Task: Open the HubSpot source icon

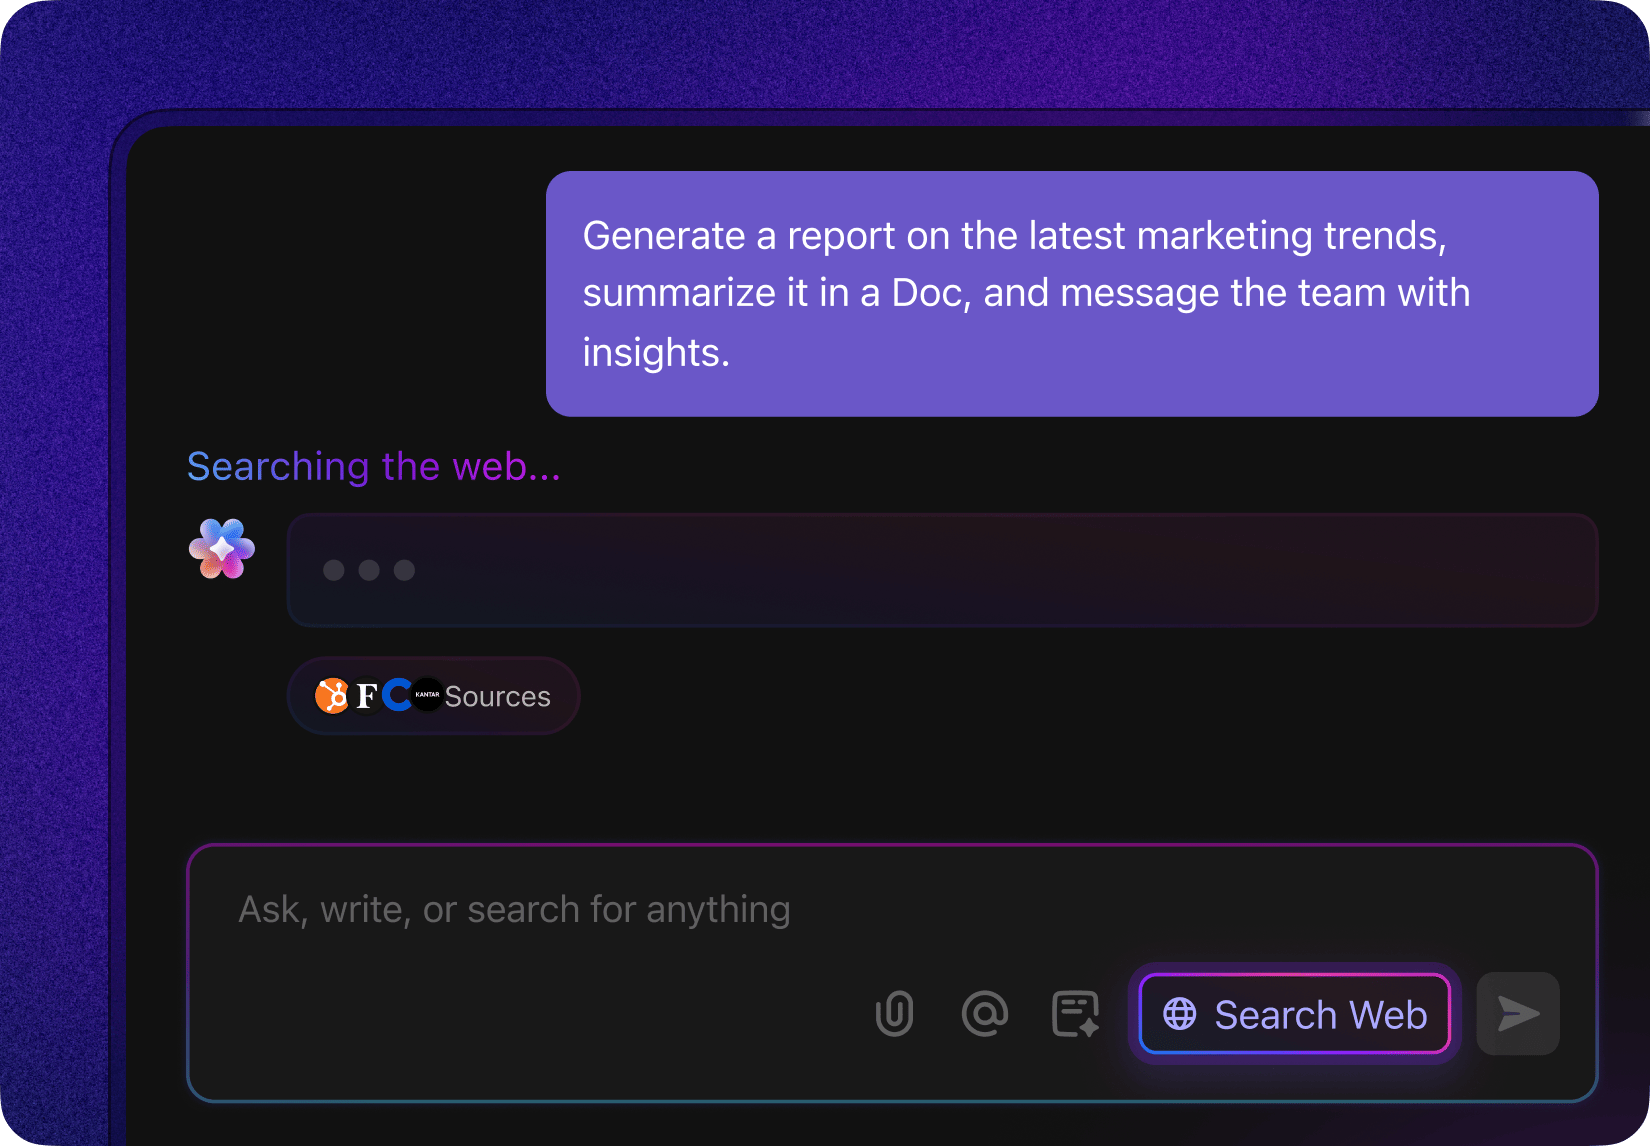Action: click(331, 694)
